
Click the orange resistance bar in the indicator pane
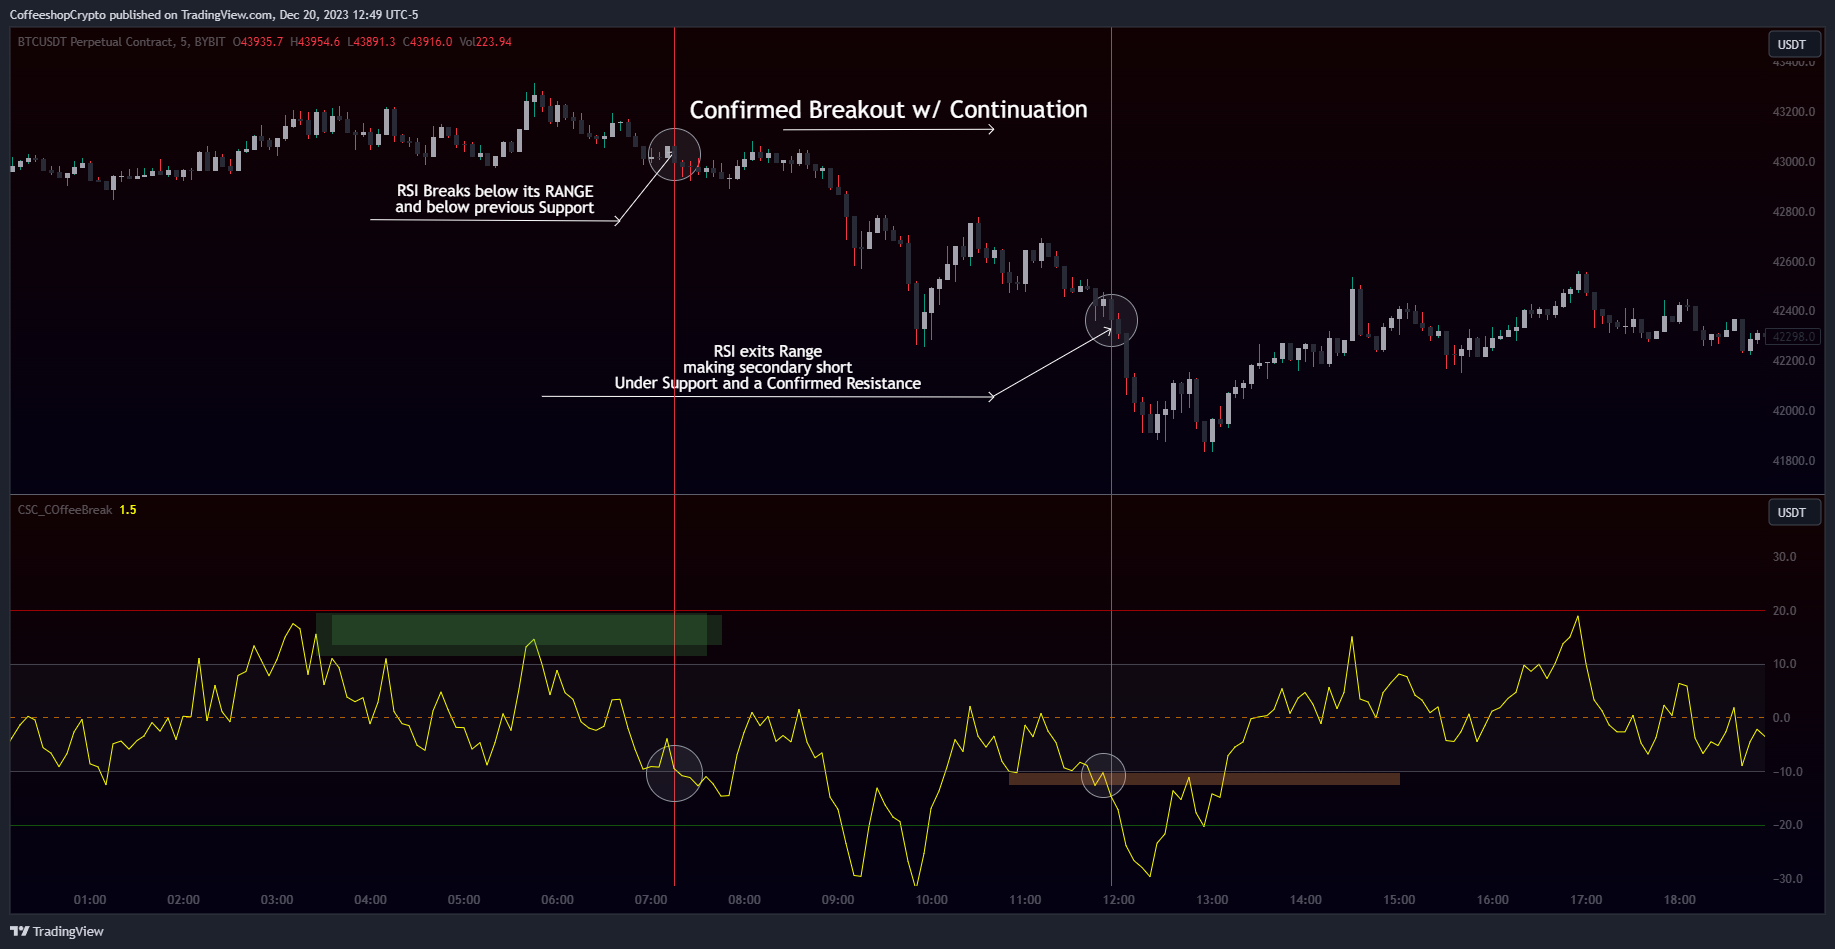[x=1204, y=778]
